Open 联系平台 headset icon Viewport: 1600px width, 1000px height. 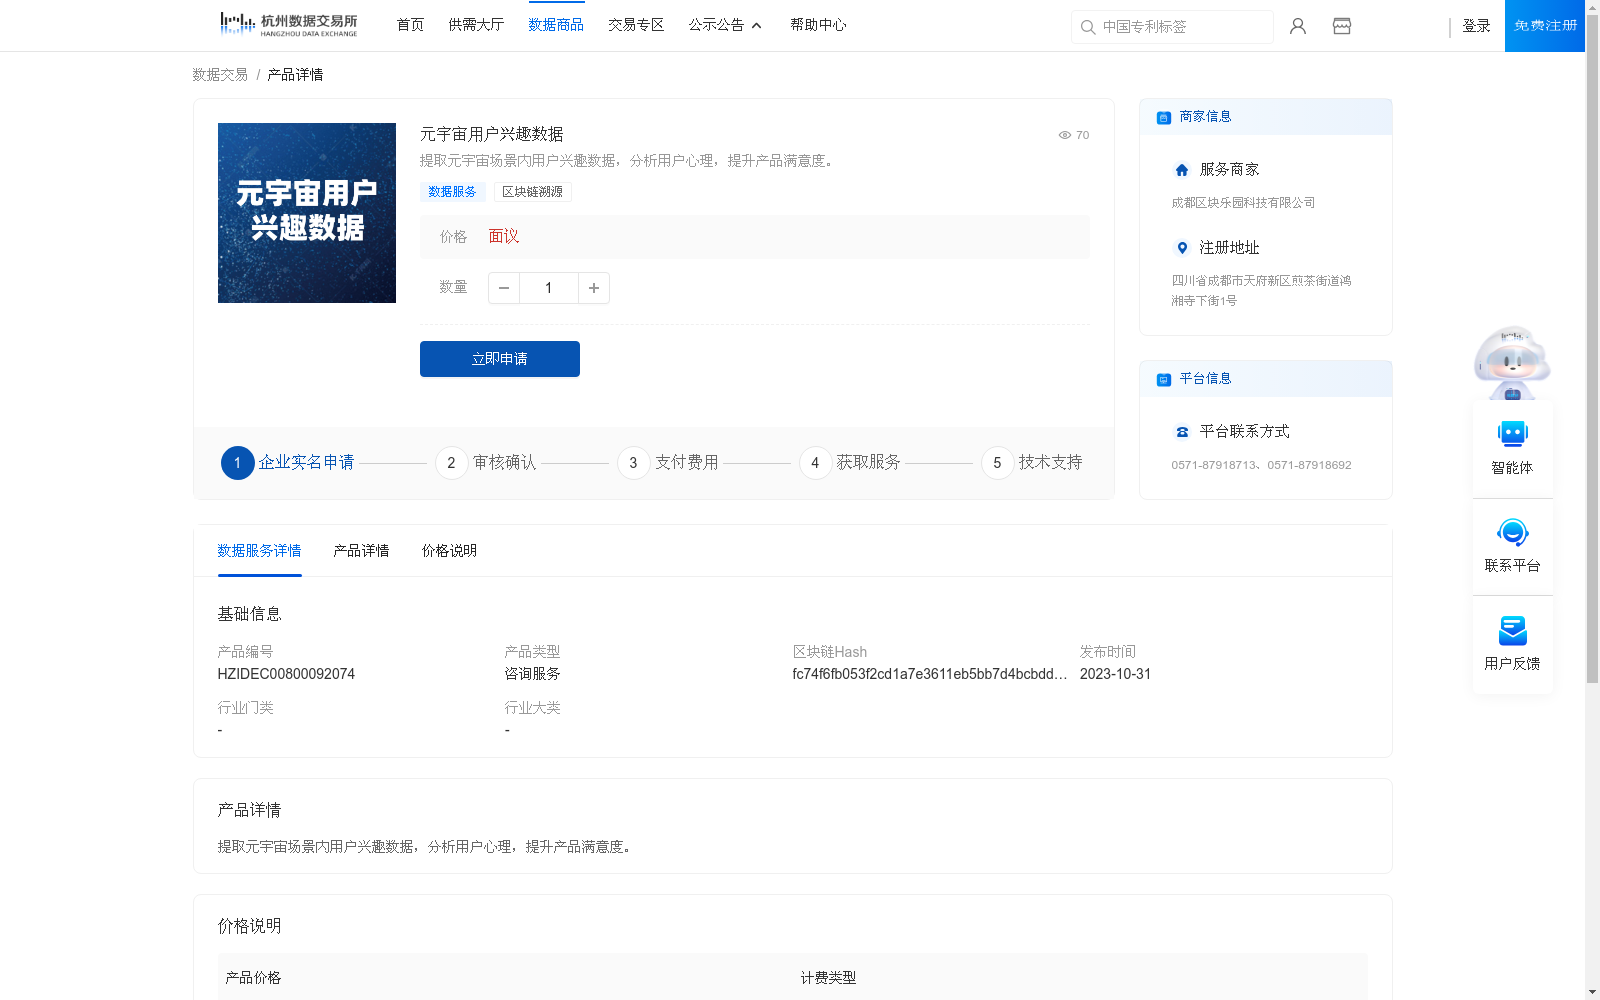point(1513,532)
